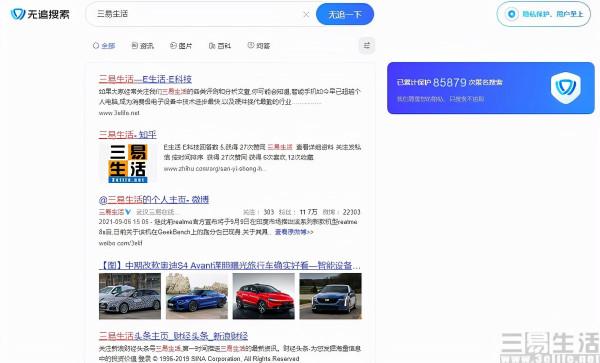Open the Audi S4 Avant article link
This screenshot has width=600, height=363.
point(230,265)
